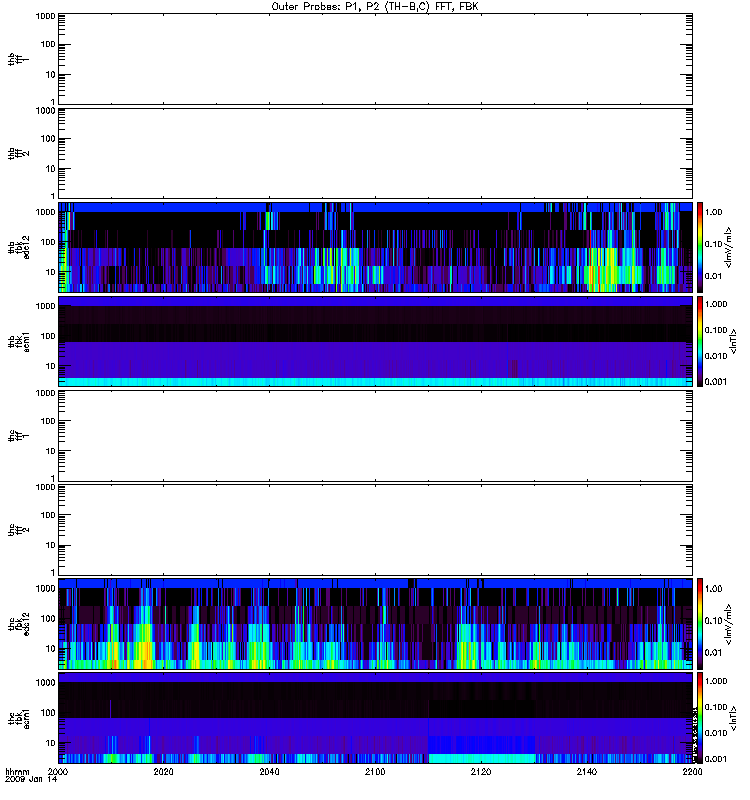Click the thb fft 2 y-axis title

pyautogui.click(x=19, y=153)
